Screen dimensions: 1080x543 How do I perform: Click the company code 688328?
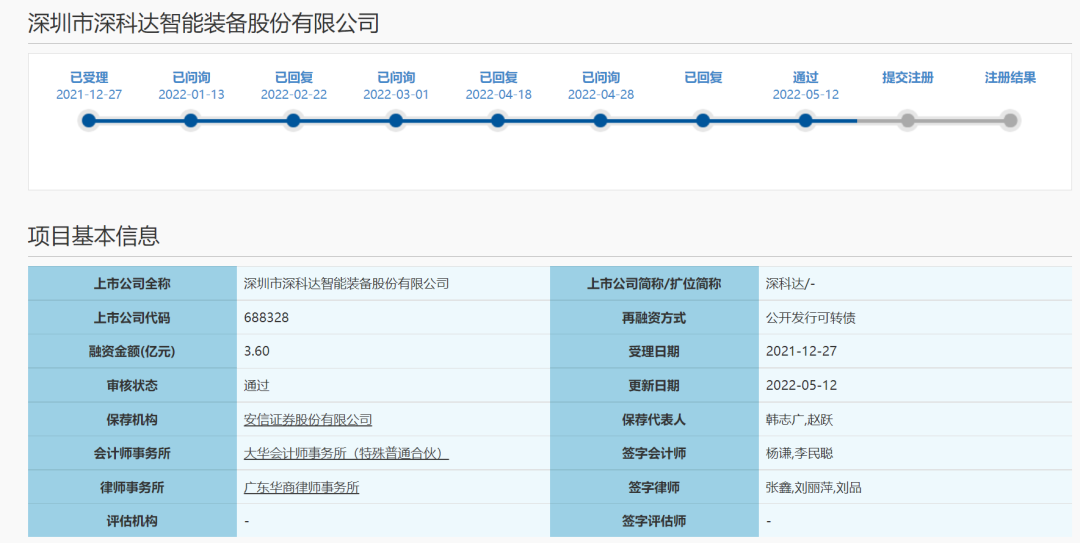267,318
